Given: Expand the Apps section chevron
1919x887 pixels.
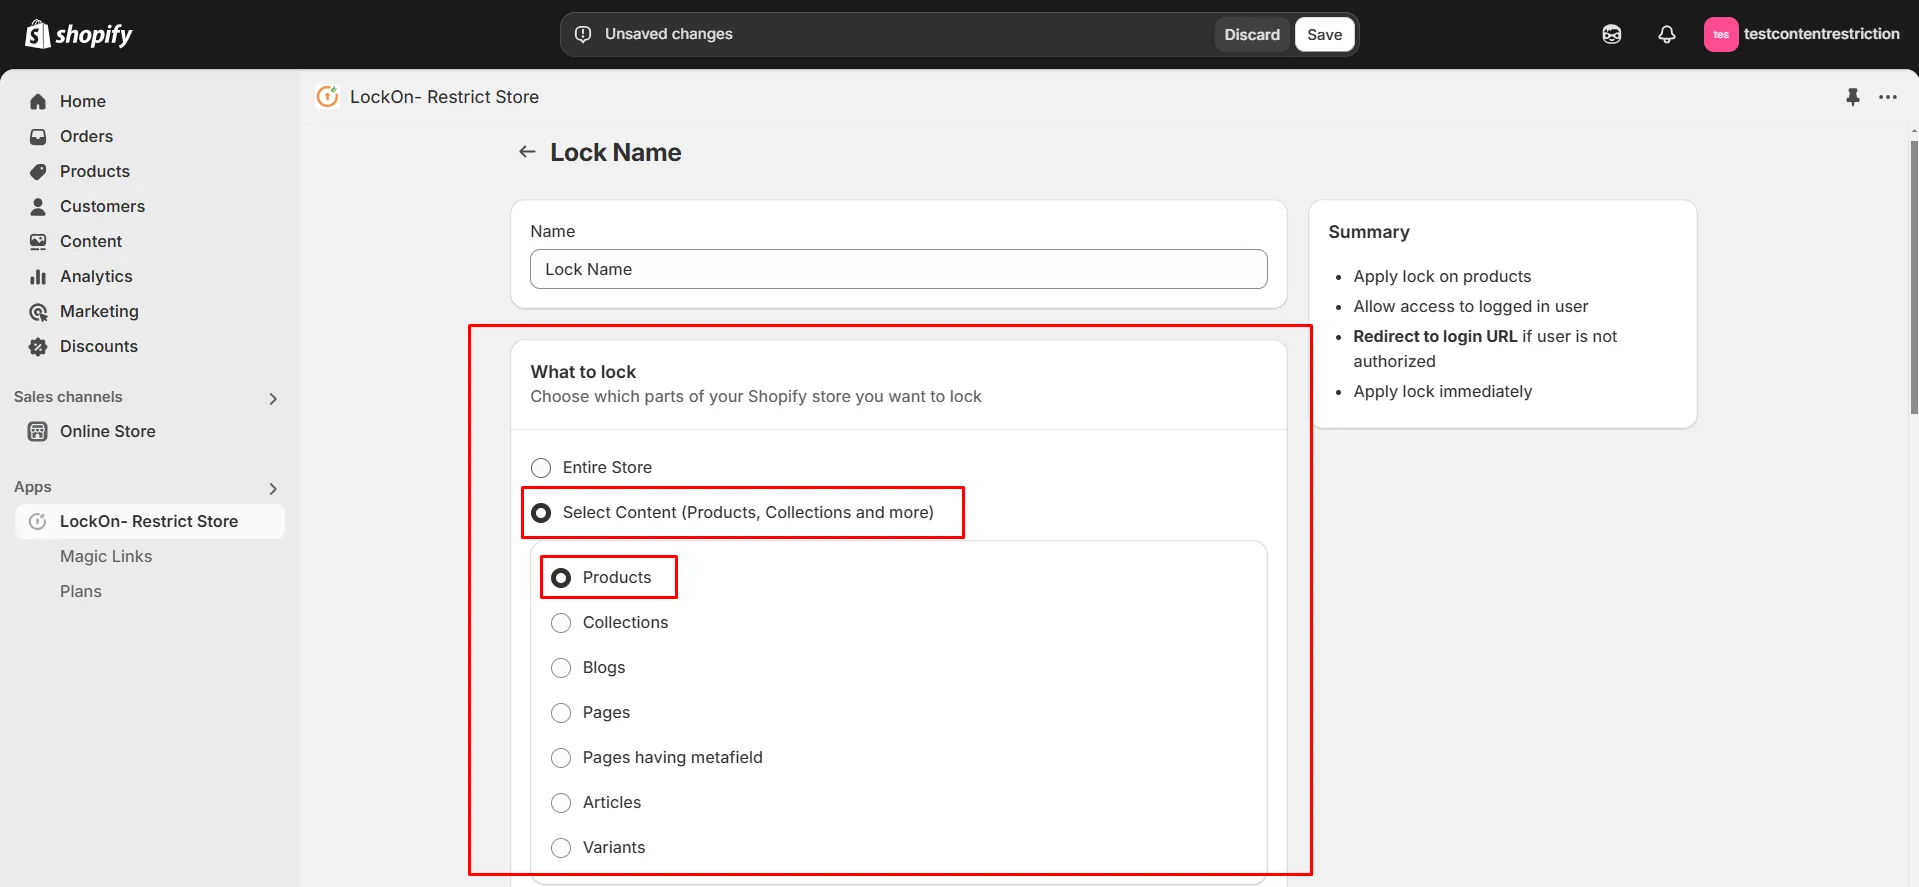Looking at the screenshot, I should pyautogui.click(x=273, y=488).
